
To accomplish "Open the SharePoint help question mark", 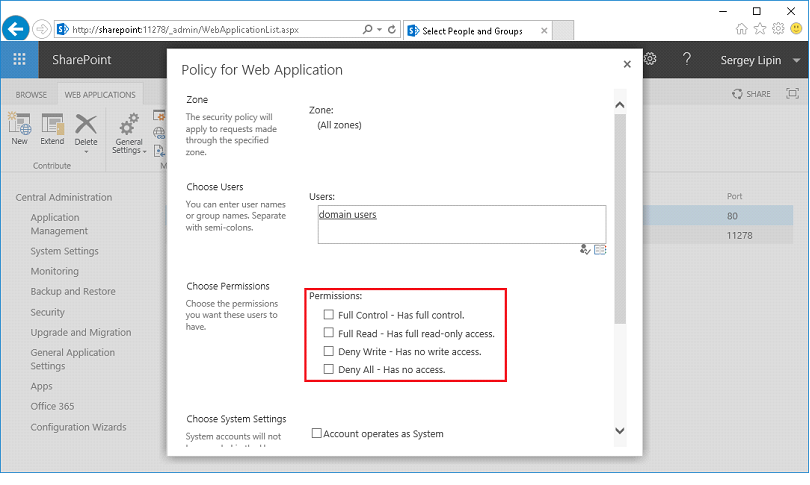I will click(x=687, y=60).
